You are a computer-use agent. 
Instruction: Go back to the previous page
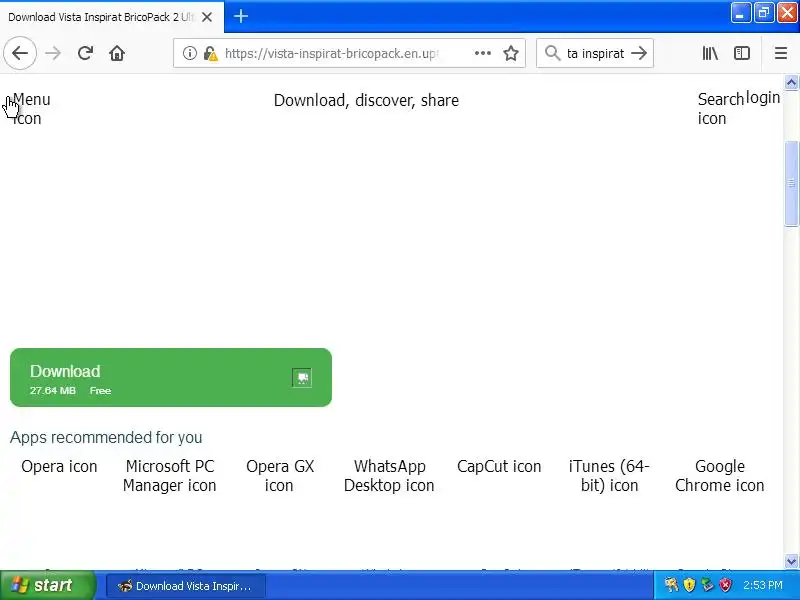click(20, 53)
